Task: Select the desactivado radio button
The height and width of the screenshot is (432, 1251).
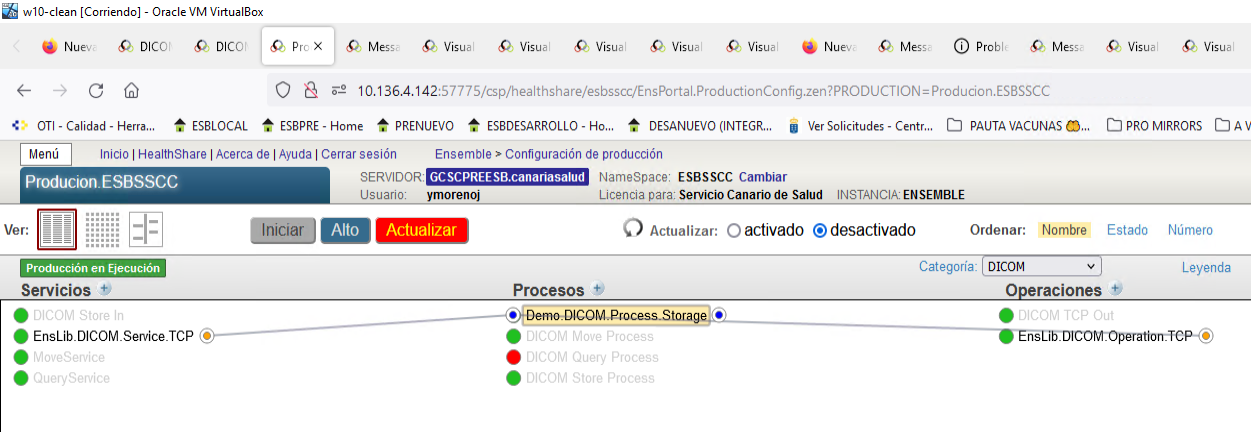Action: click(820, 230)
